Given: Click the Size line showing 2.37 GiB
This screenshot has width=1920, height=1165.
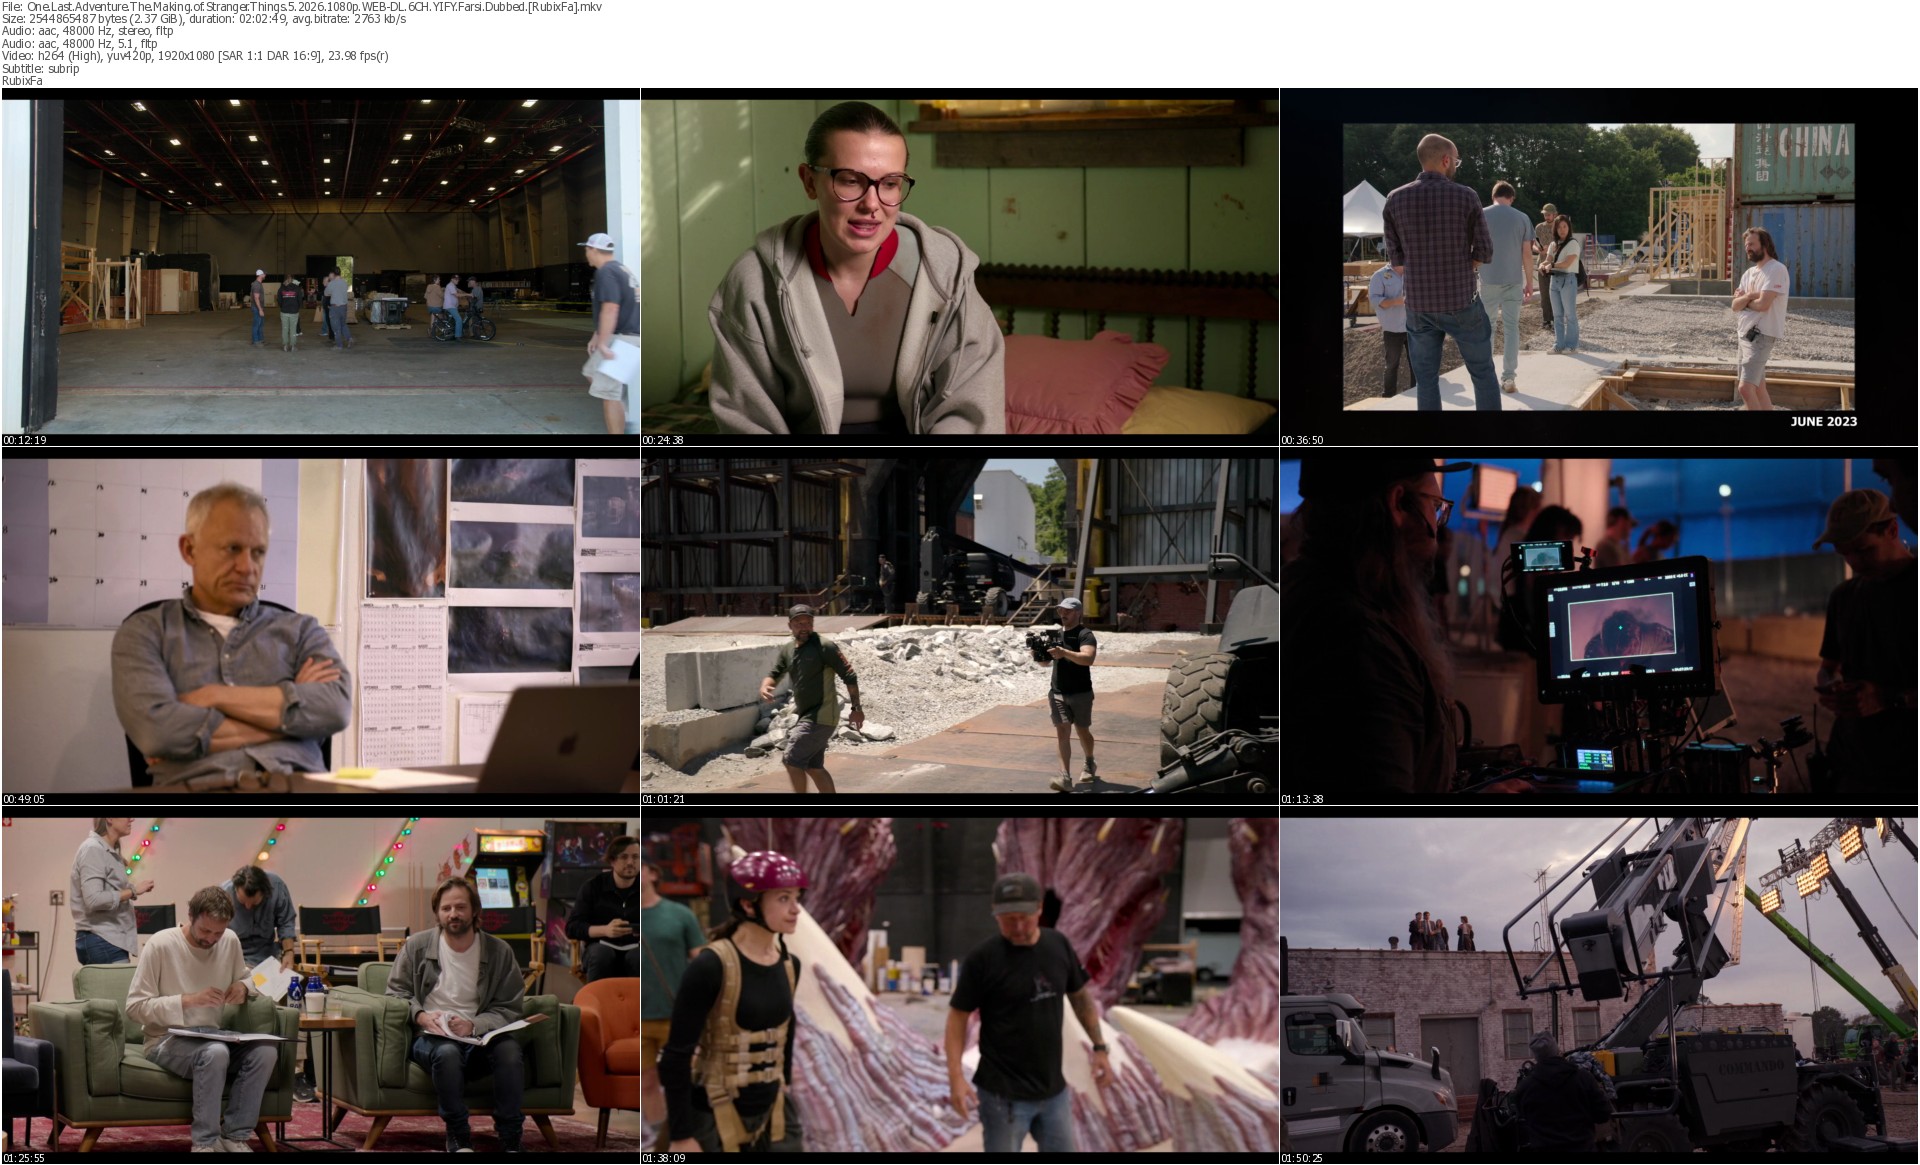Looking at the screenshot, I should [x=204, y=19].
